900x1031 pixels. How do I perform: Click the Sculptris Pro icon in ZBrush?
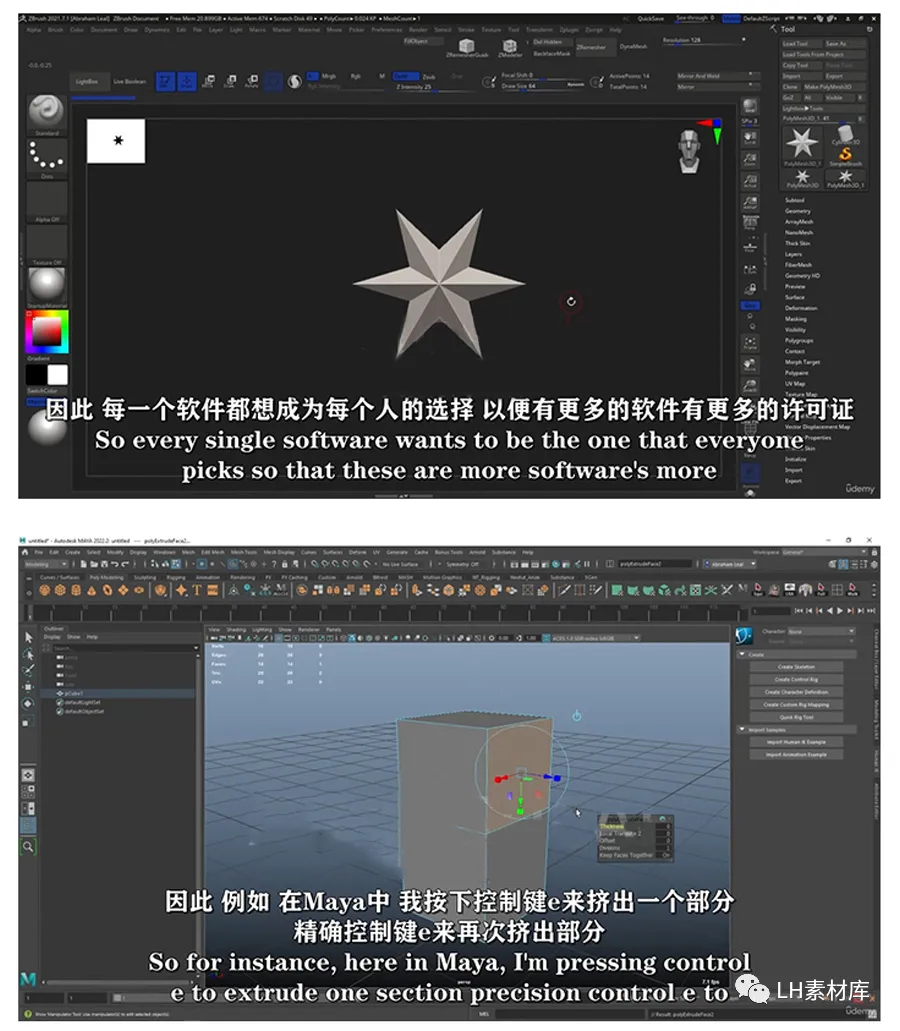[295, 81]
